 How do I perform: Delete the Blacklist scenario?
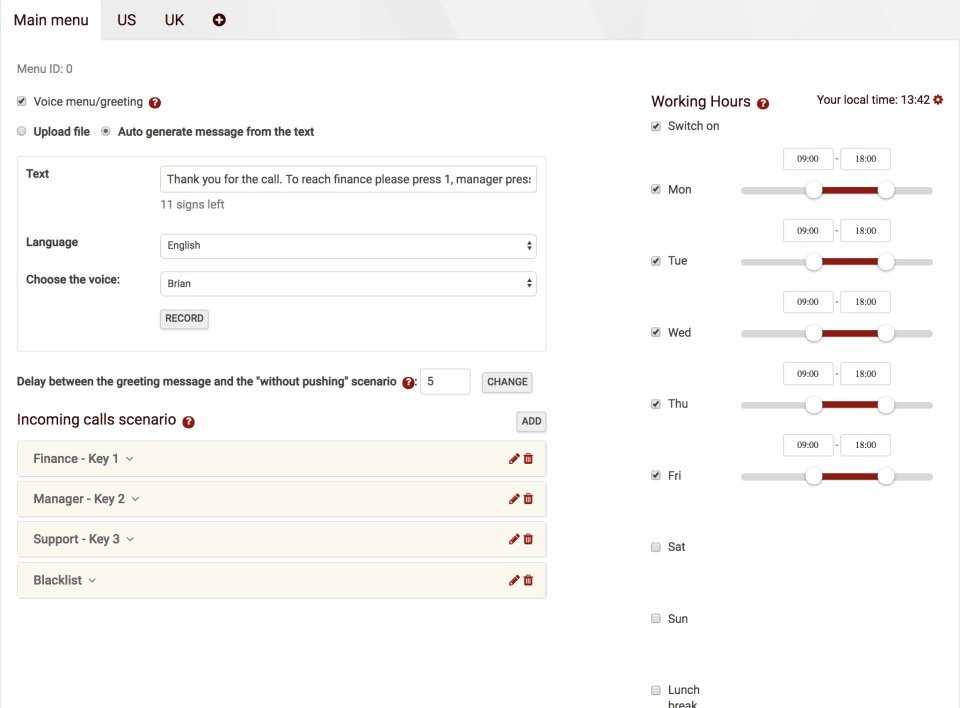tap(528, 580)
